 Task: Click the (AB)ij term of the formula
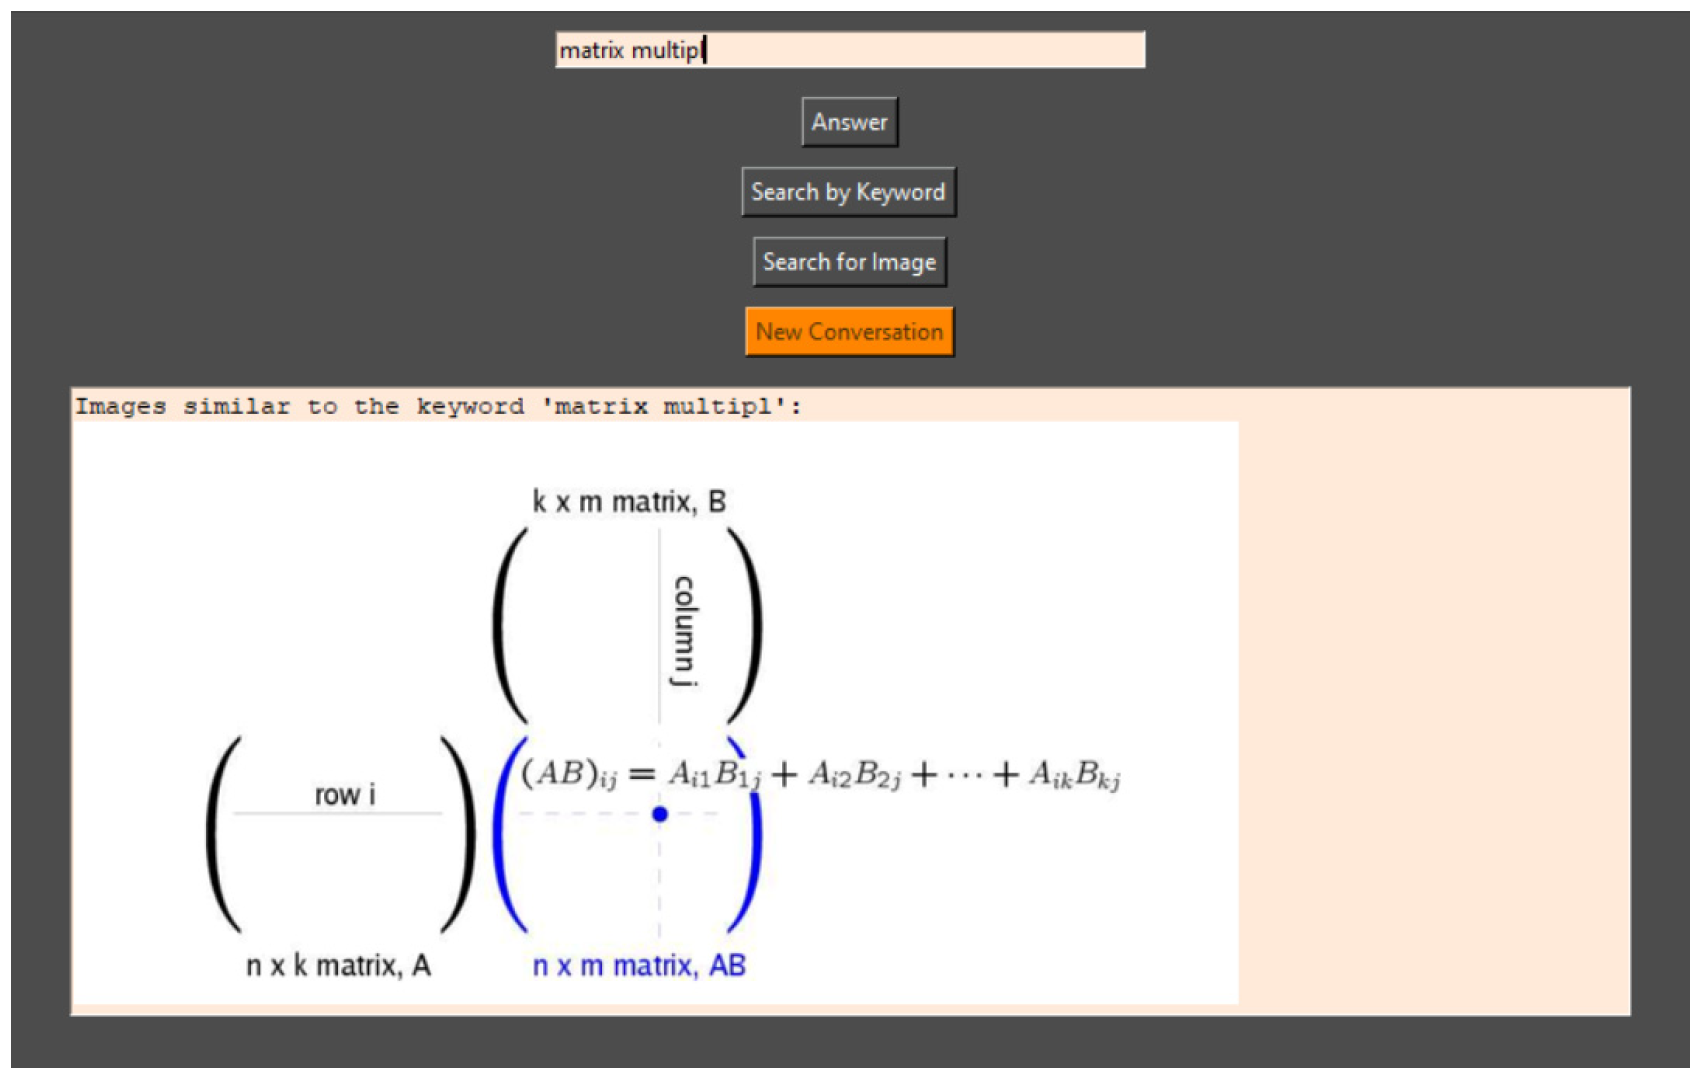tap(568, 774)
